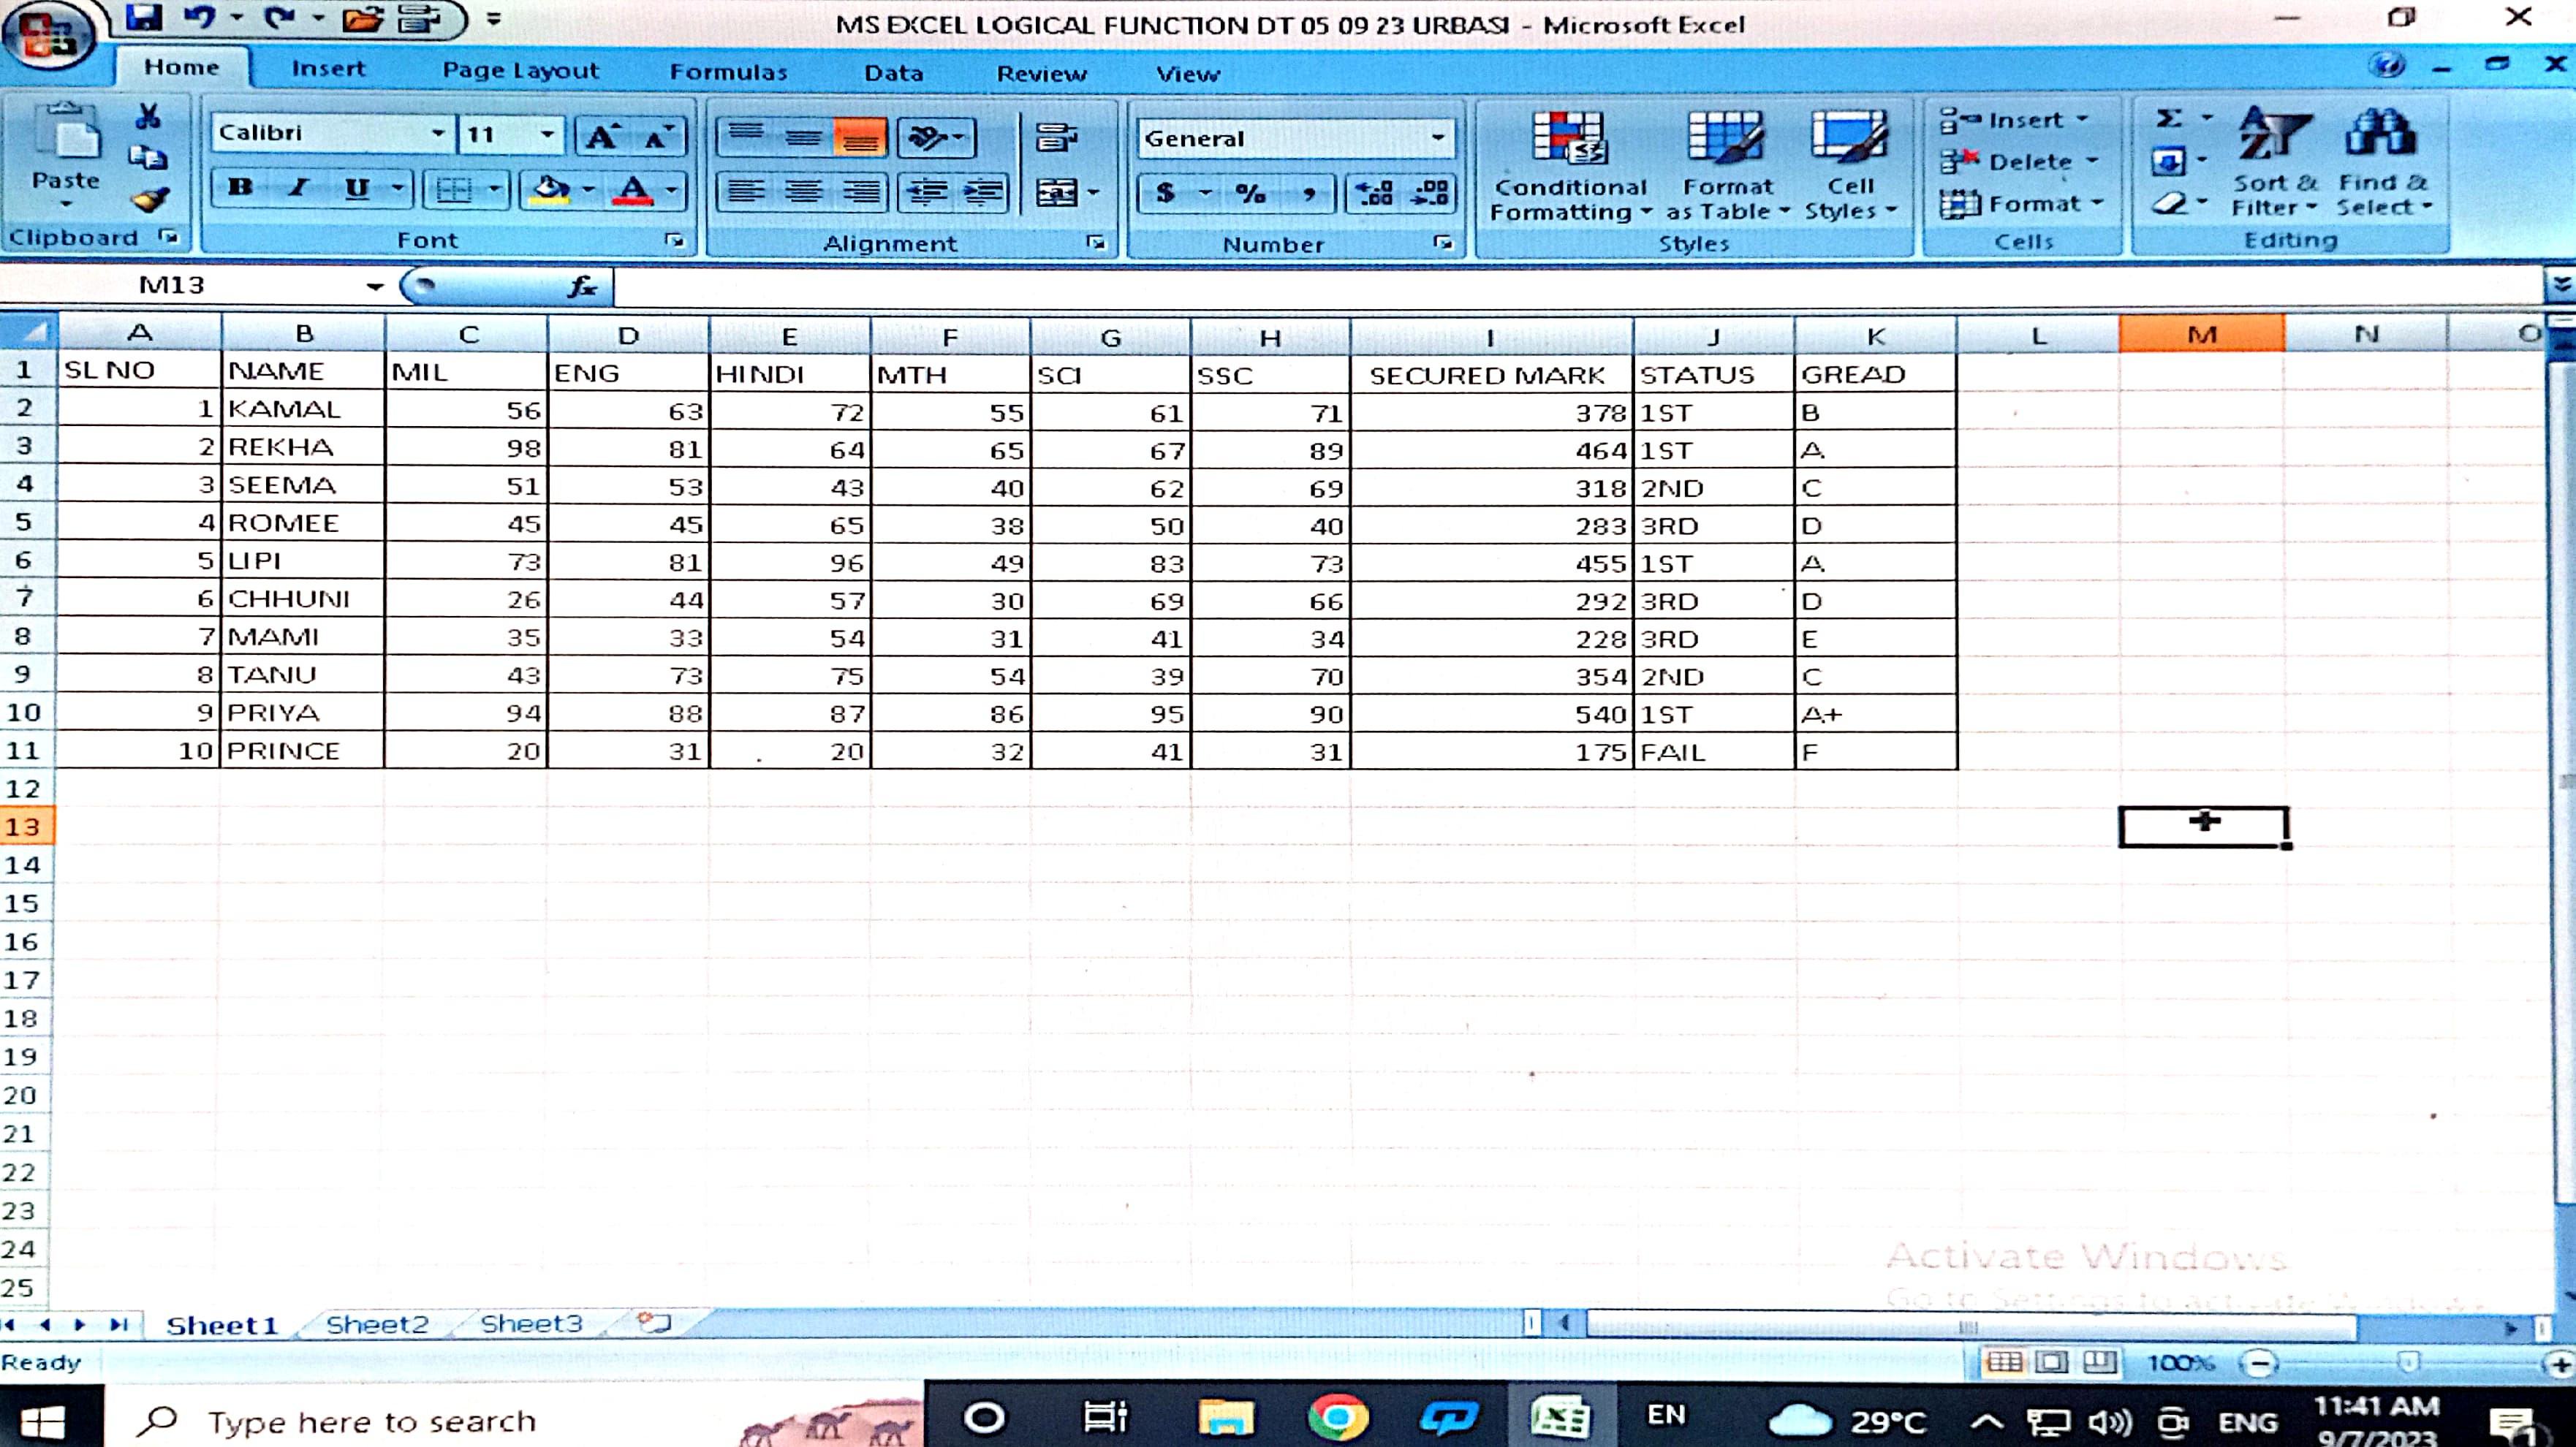
Task: Click the Merge and Center icon
Action: (1056, 192)
